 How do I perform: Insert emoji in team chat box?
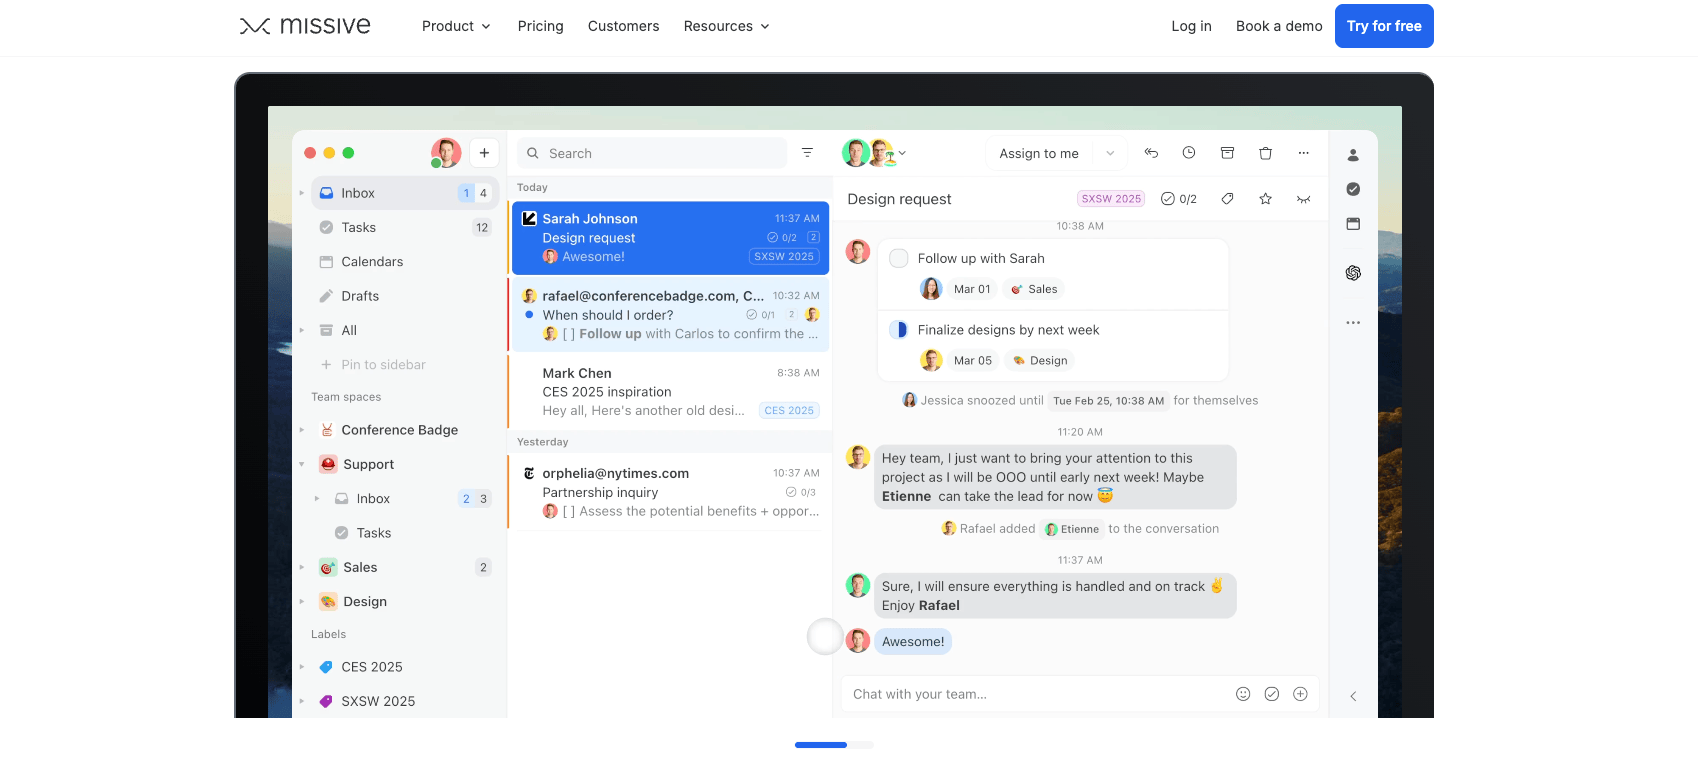[1243, 694]
